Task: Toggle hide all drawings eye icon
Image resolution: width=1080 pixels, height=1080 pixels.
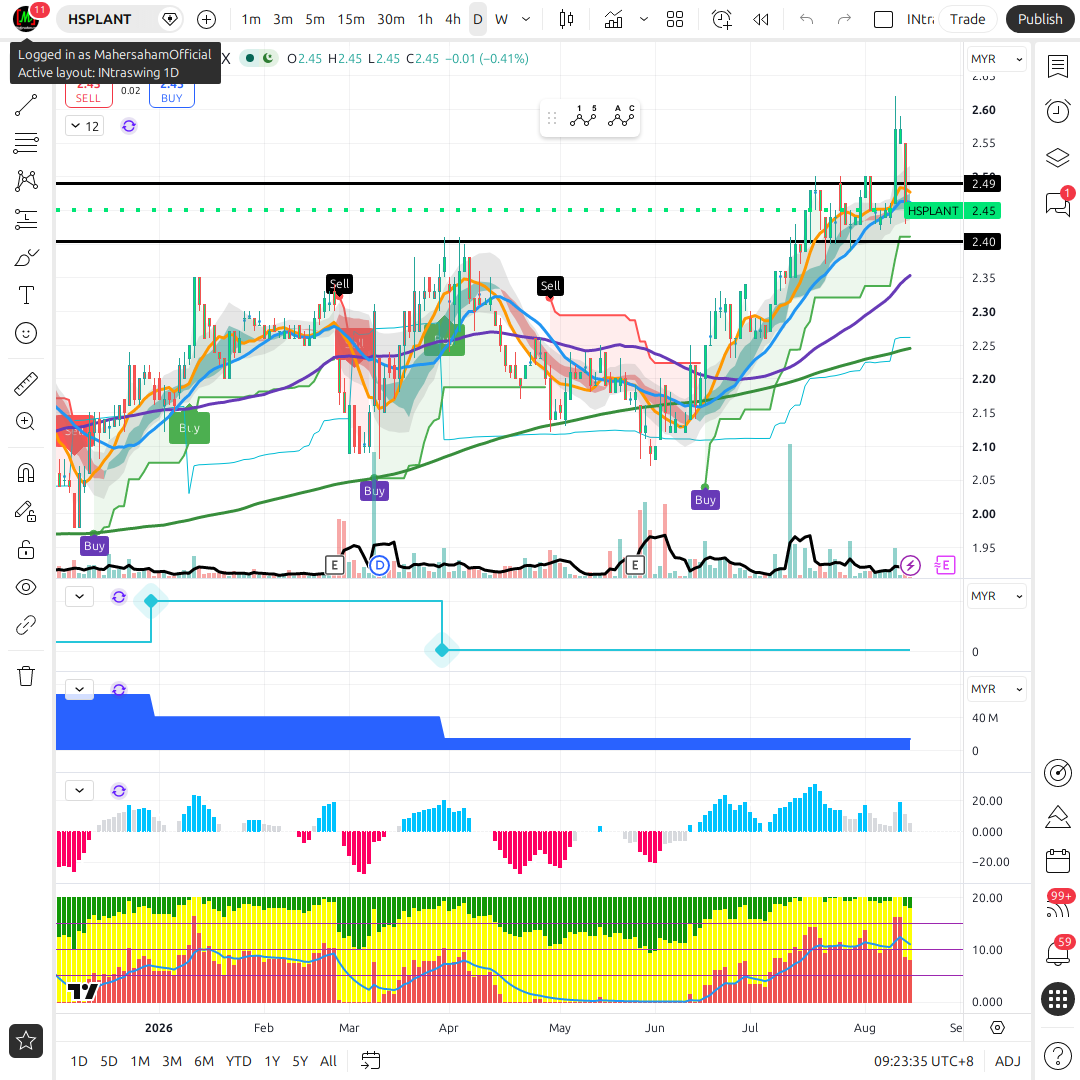Action: coord(26,587)
